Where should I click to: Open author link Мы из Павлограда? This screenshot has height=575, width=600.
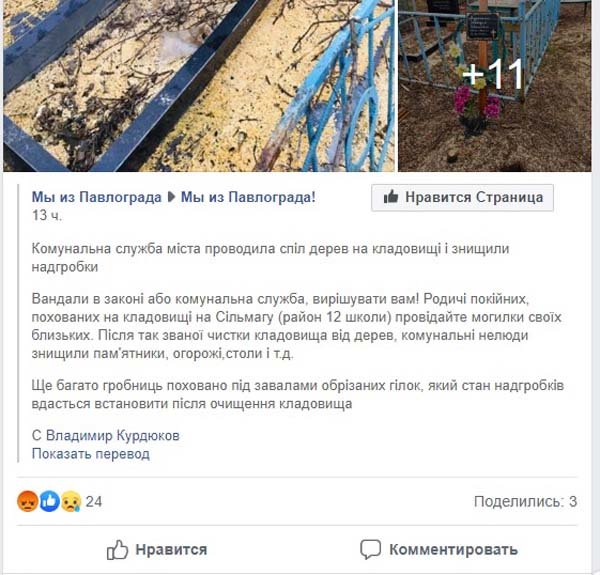point(96,197)
